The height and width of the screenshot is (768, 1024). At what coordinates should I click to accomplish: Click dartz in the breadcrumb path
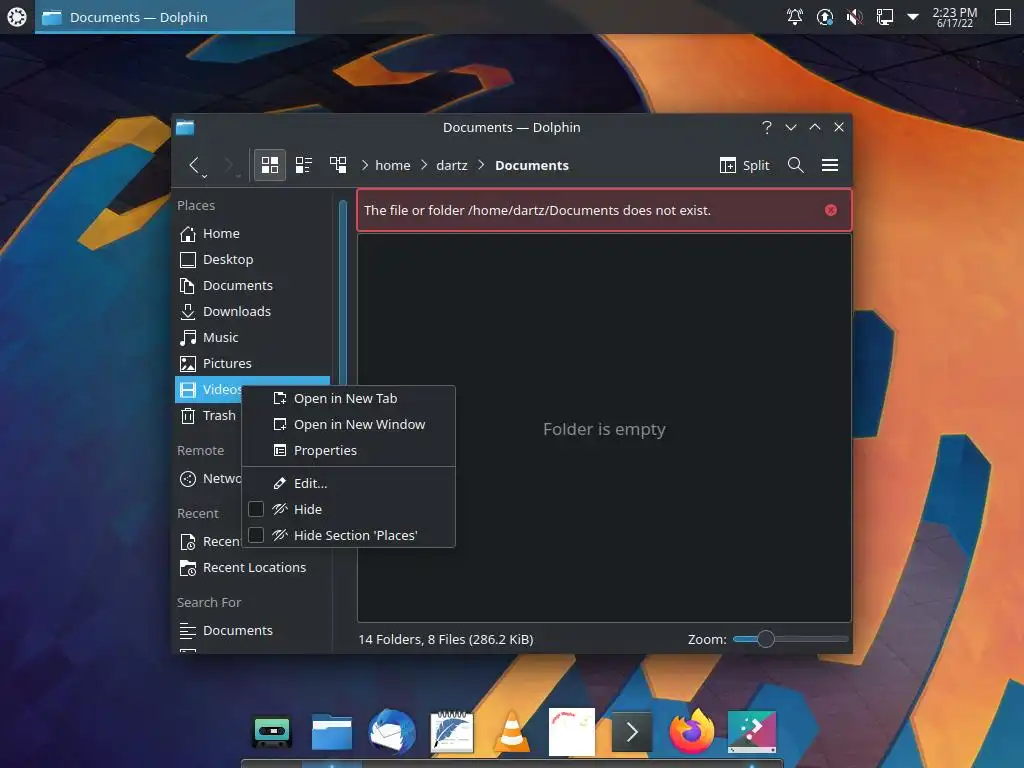[452, 165]
